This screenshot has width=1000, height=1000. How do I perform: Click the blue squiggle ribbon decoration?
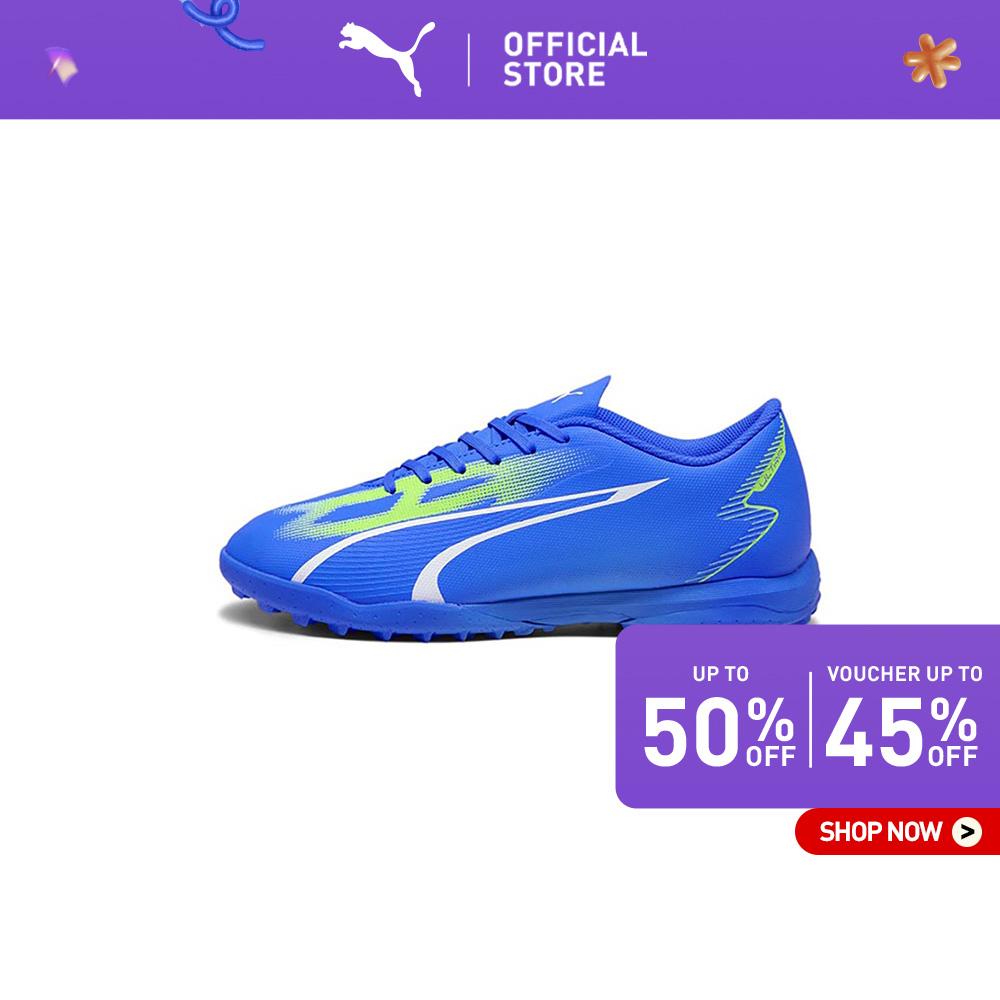223,24
